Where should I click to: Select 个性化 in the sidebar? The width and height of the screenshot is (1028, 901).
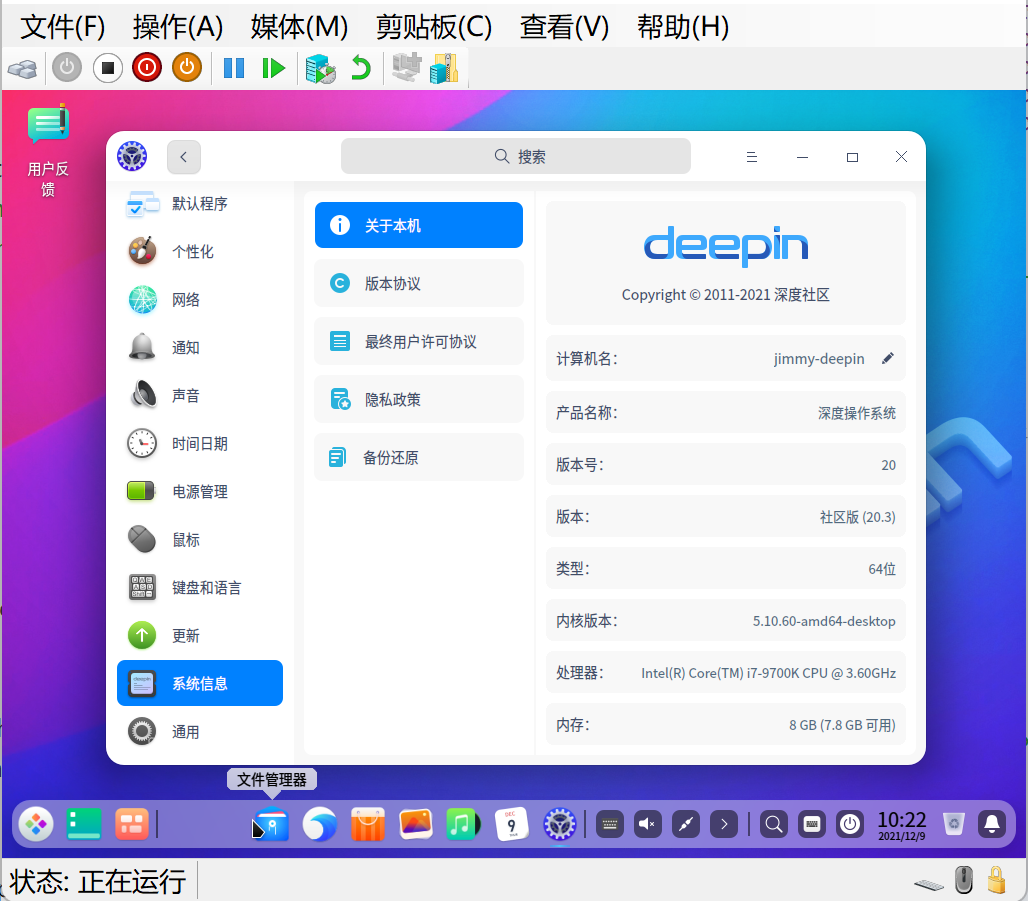point(200,252)
